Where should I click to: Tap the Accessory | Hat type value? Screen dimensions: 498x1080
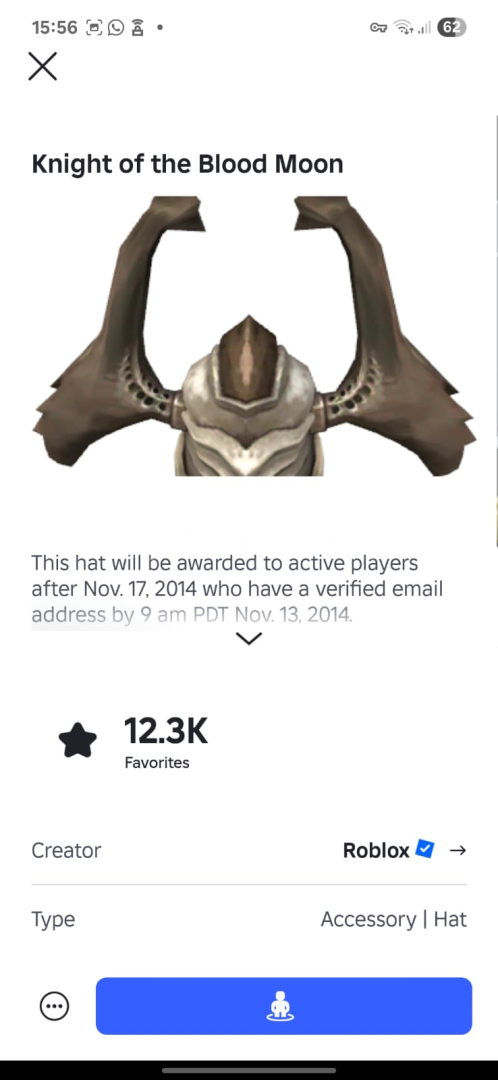(x=393, y=920)
